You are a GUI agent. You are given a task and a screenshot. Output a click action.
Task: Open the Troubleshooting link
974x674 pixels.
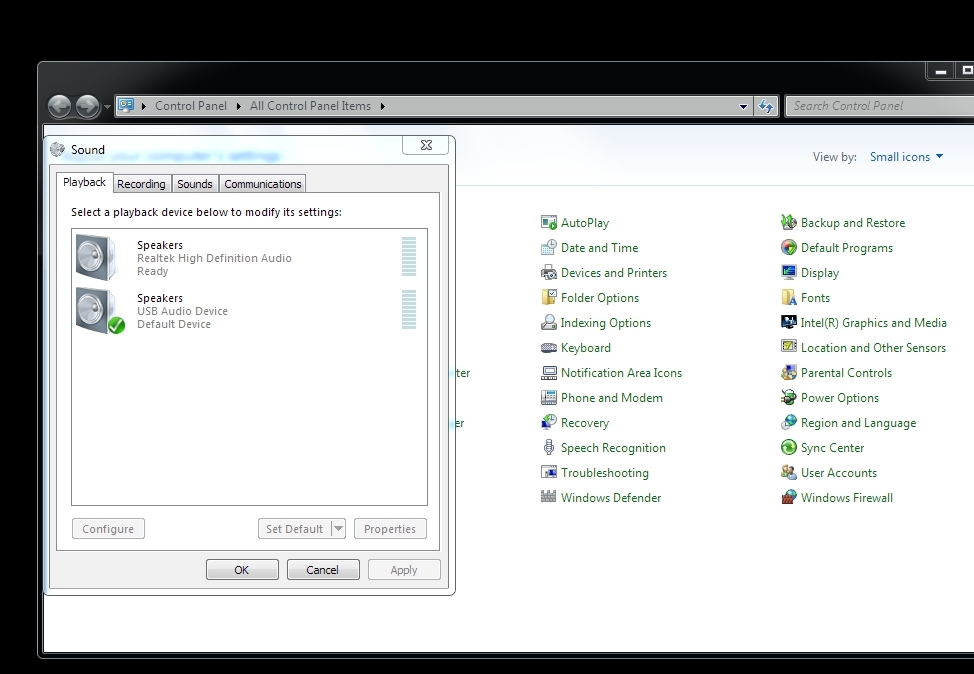point(604,473)
